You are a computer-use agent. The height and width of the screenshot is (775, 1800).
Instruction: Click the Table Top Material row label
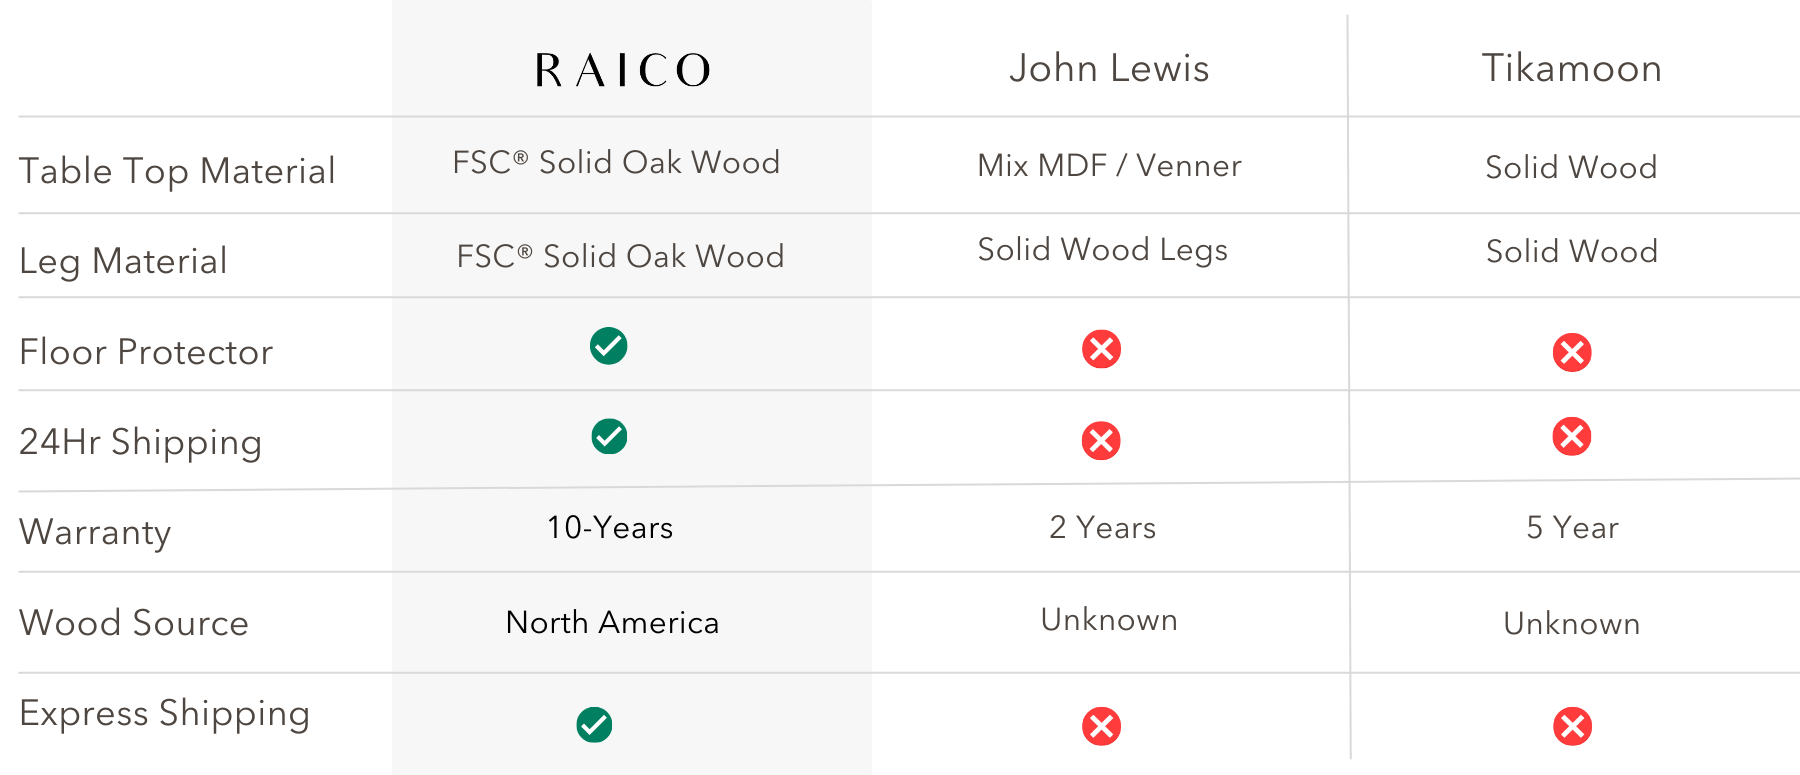click(177, 171)
